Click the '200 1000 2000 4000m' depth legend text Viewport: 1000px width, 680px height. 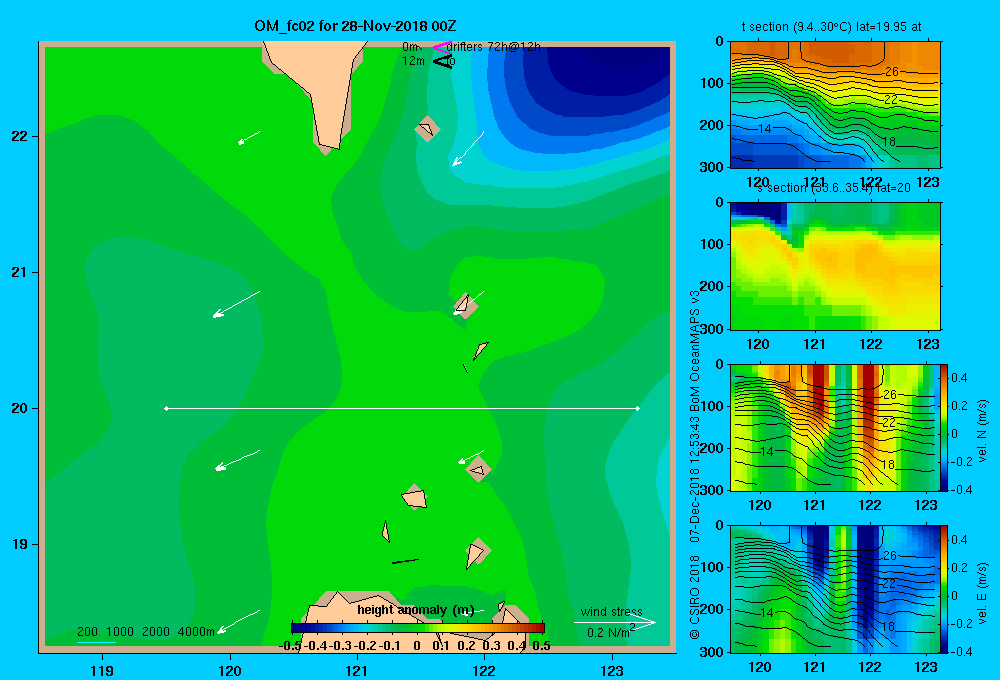tap(146, 632)
